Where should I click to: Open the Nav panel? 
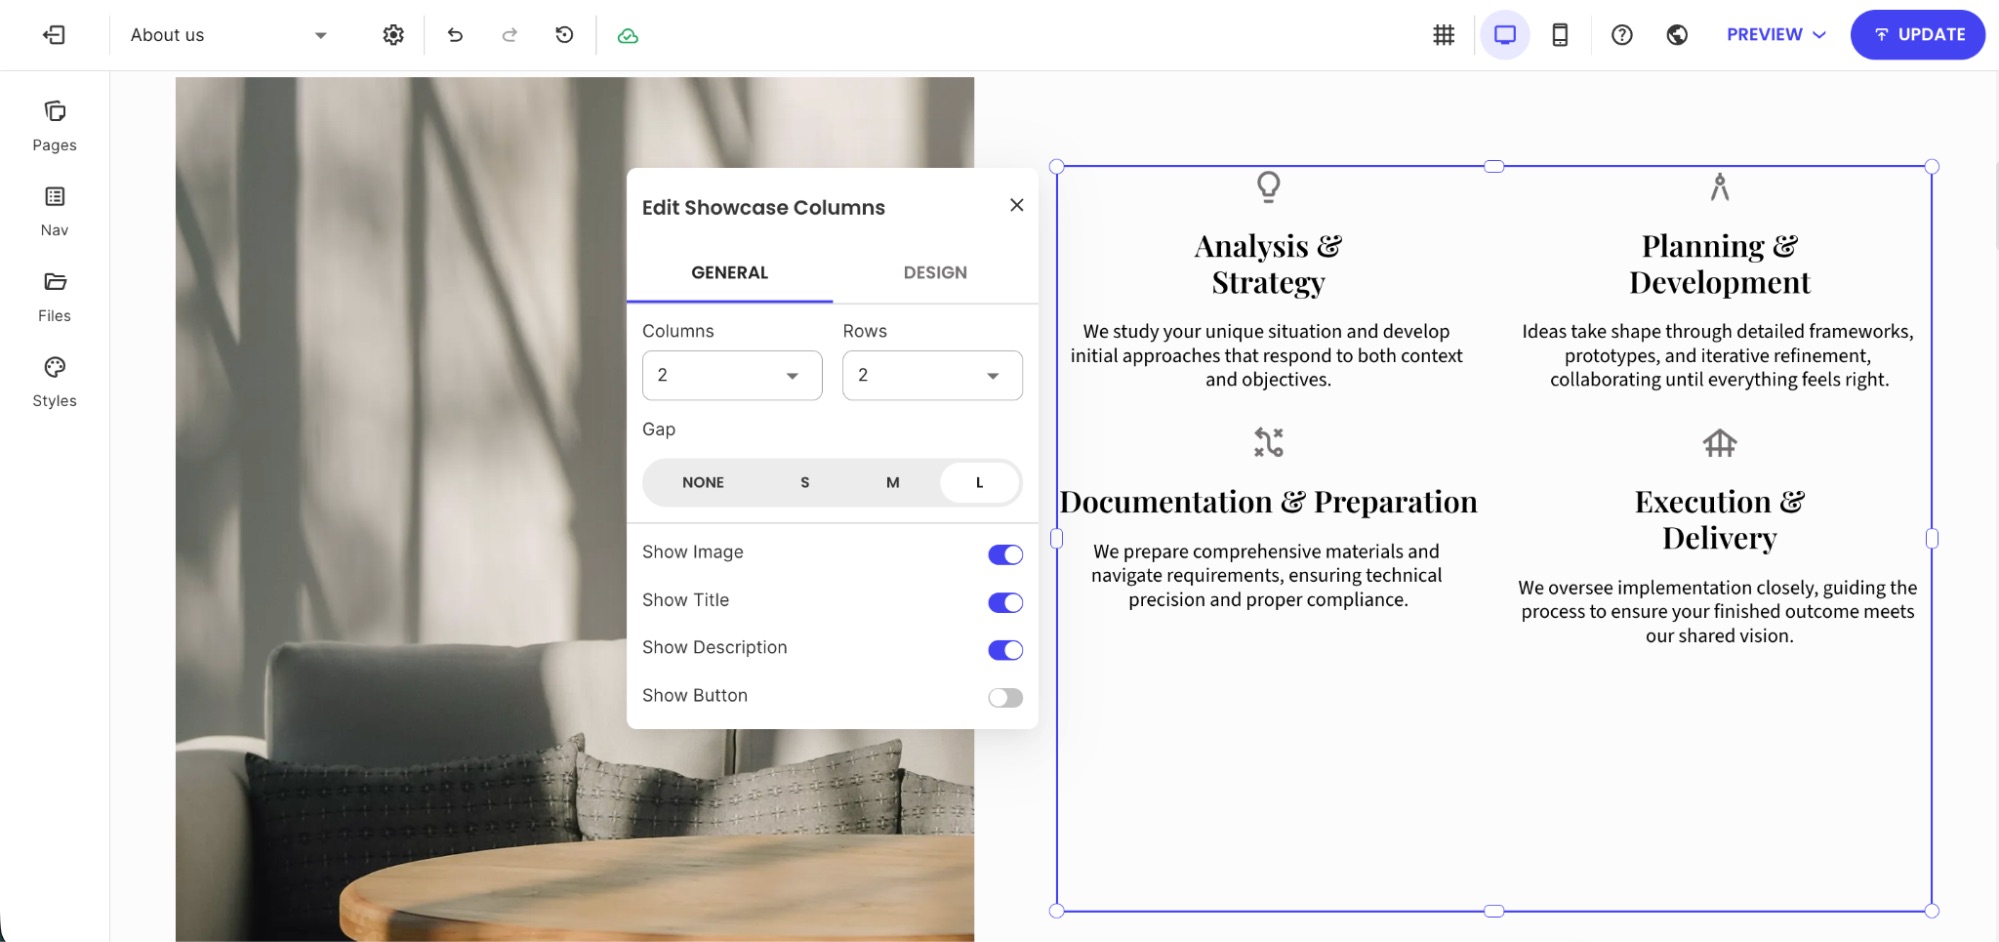click(54, 211)
